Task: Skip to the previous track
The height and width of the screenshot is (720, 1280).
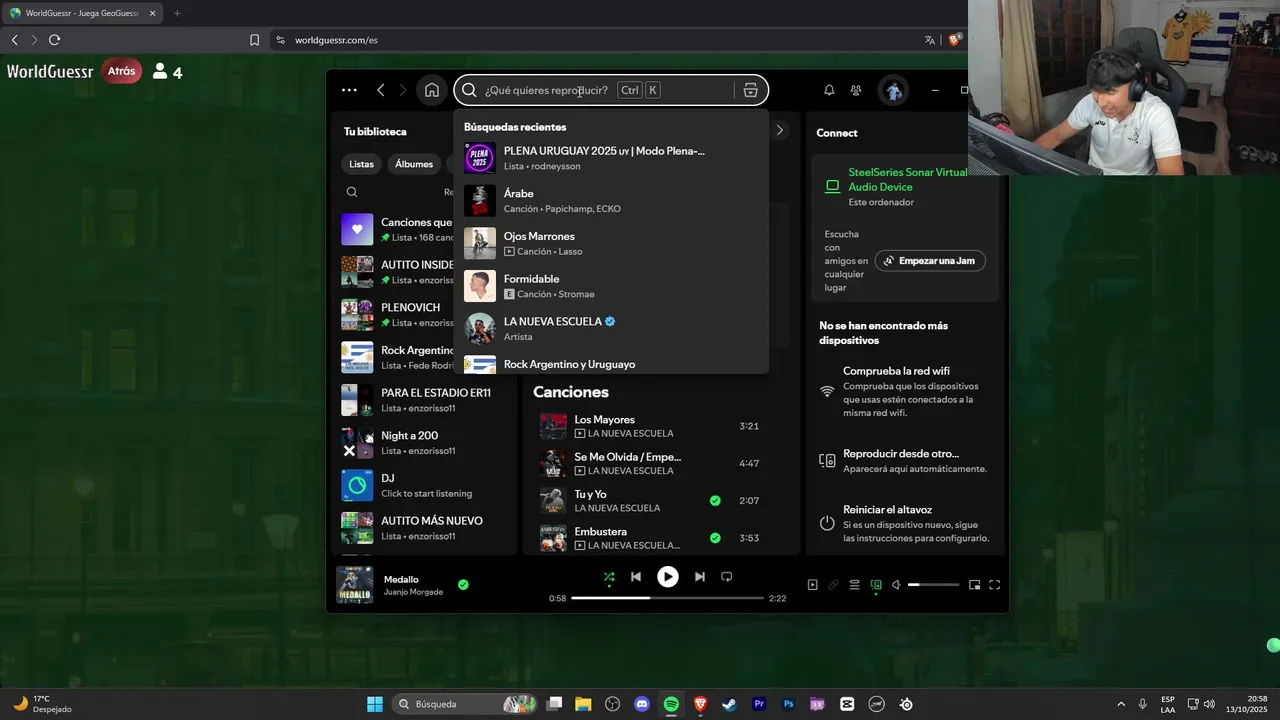Action: coord(636,577)
